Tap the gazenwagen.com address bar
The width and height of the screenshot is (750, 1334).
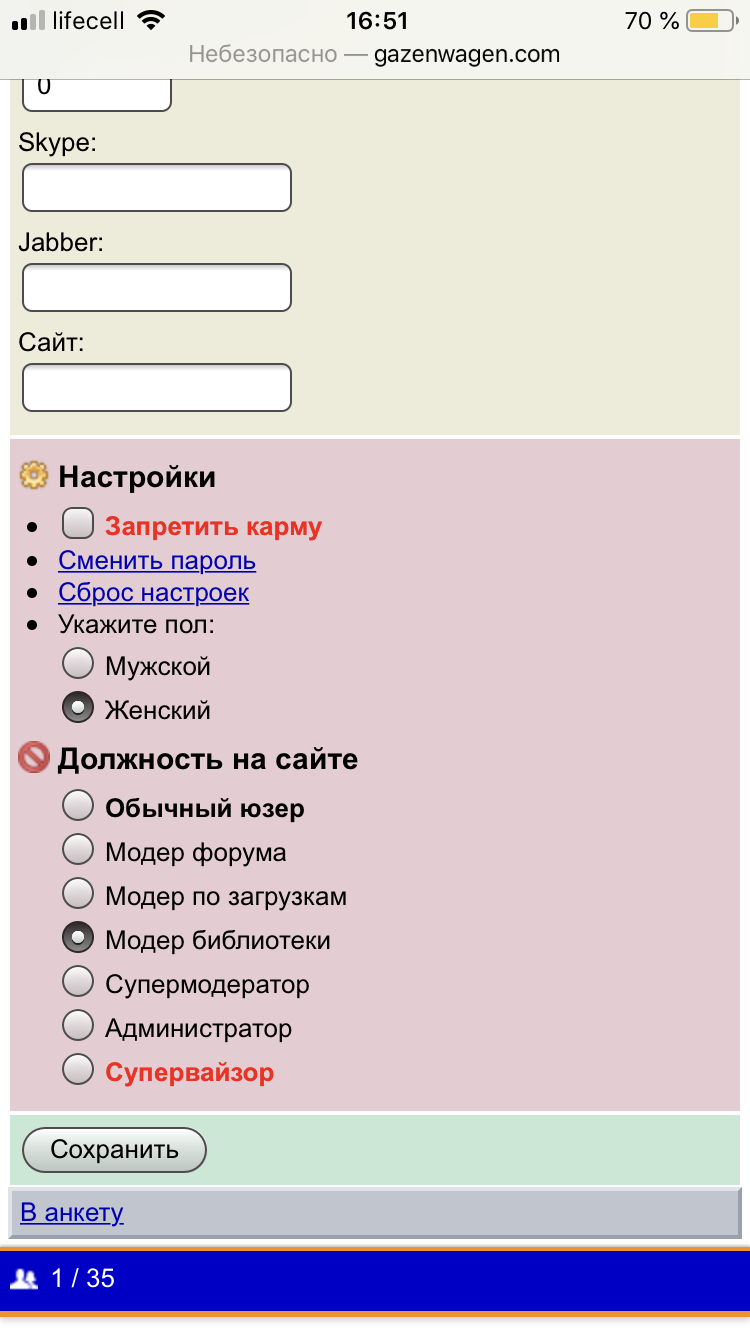[375, 54]
